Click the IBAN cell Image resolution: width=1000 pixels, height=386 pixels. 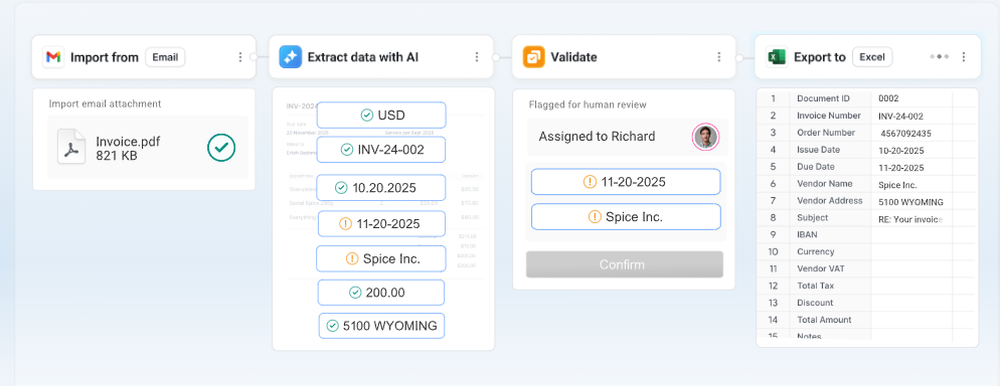(x=830, y=235)
